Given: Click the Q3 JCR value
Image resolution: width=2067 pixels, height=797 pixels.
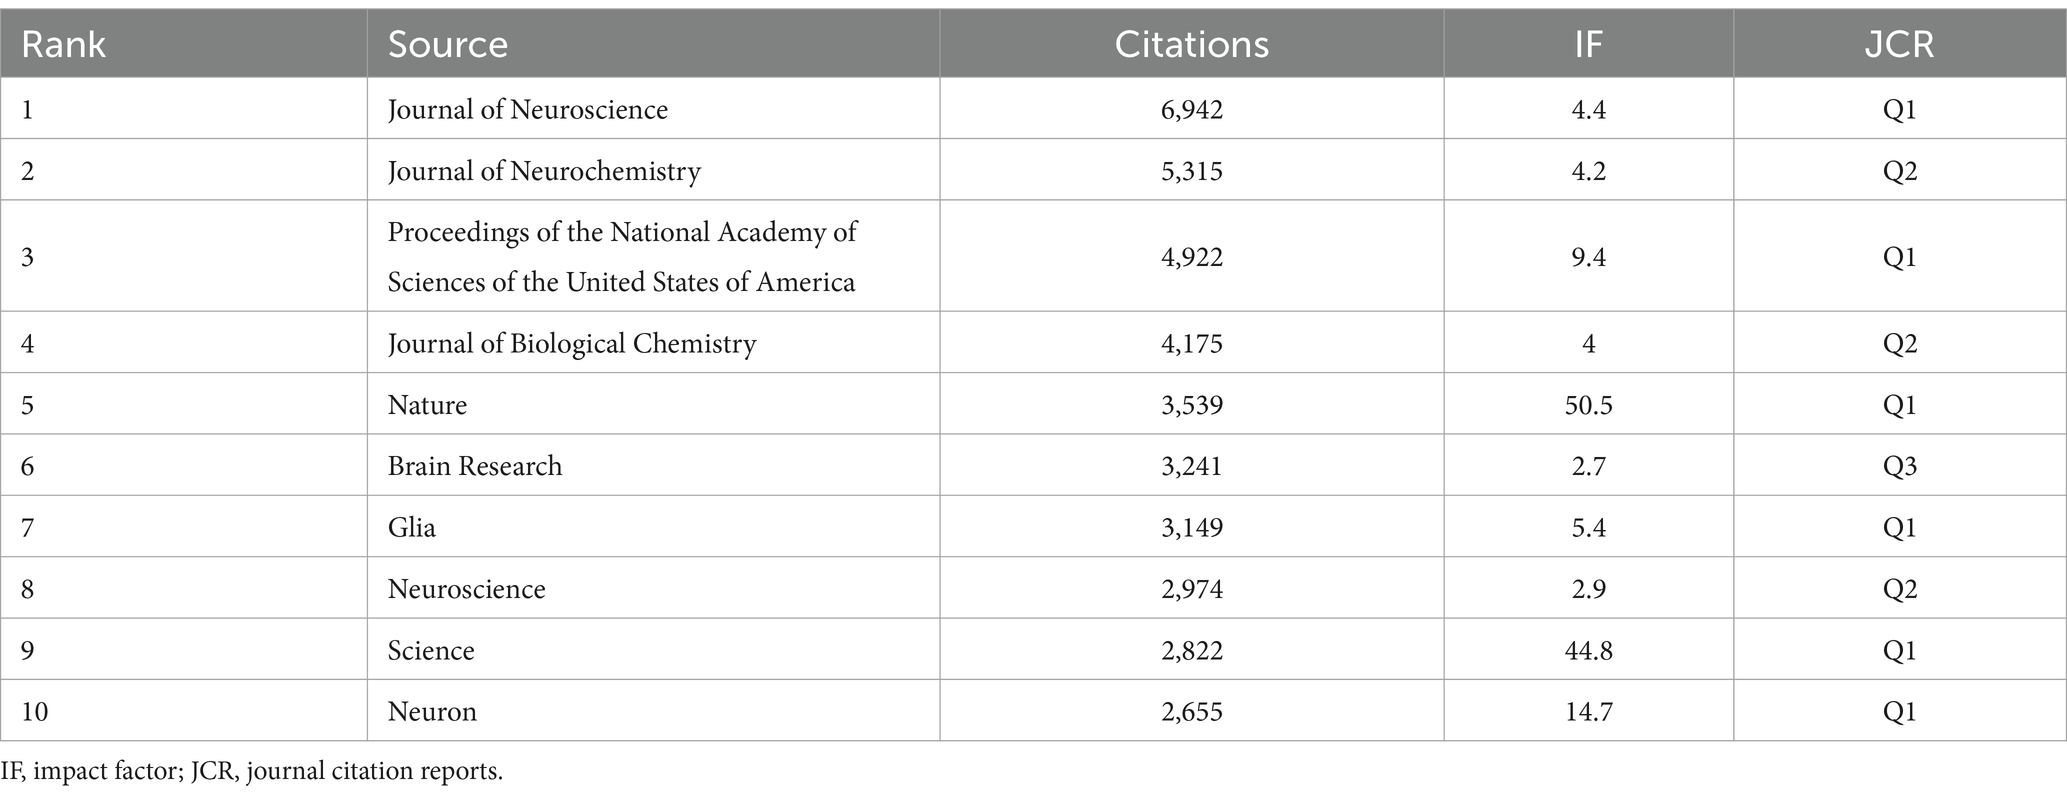Looking at the screenshot, I should coord(1899,466).
